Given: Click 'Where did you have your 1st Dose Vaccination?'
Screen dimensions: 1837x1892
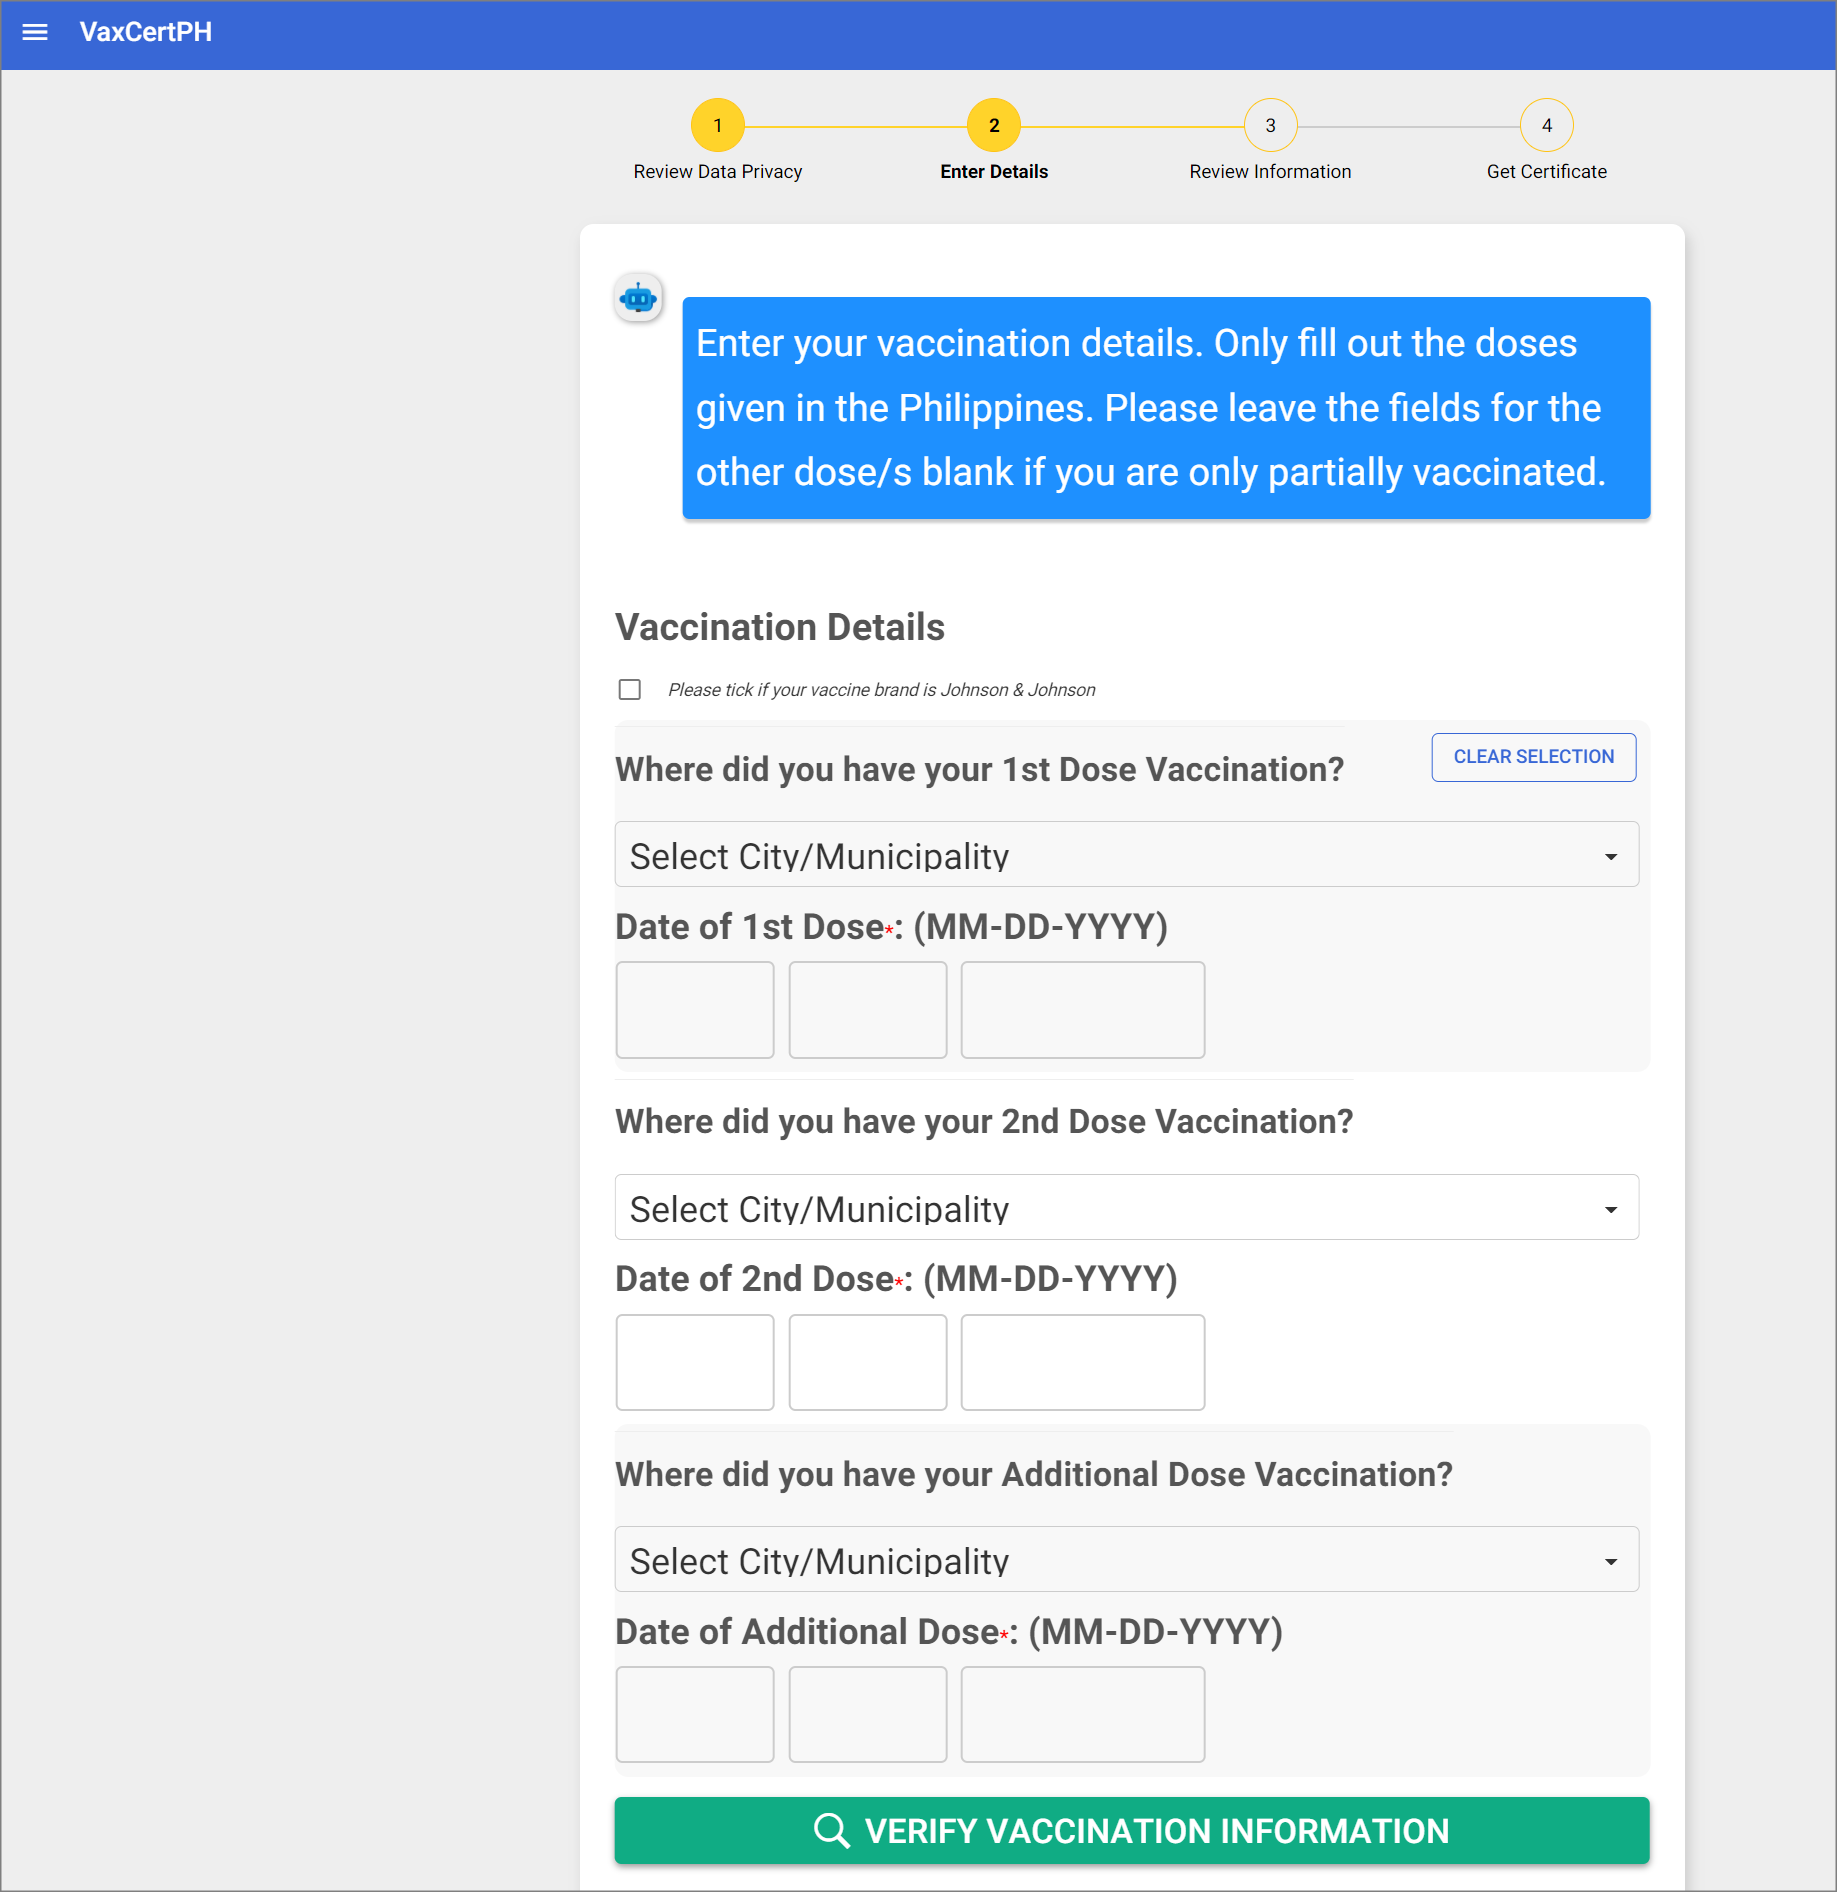Looking at the screenshot, I should point(980,770).
